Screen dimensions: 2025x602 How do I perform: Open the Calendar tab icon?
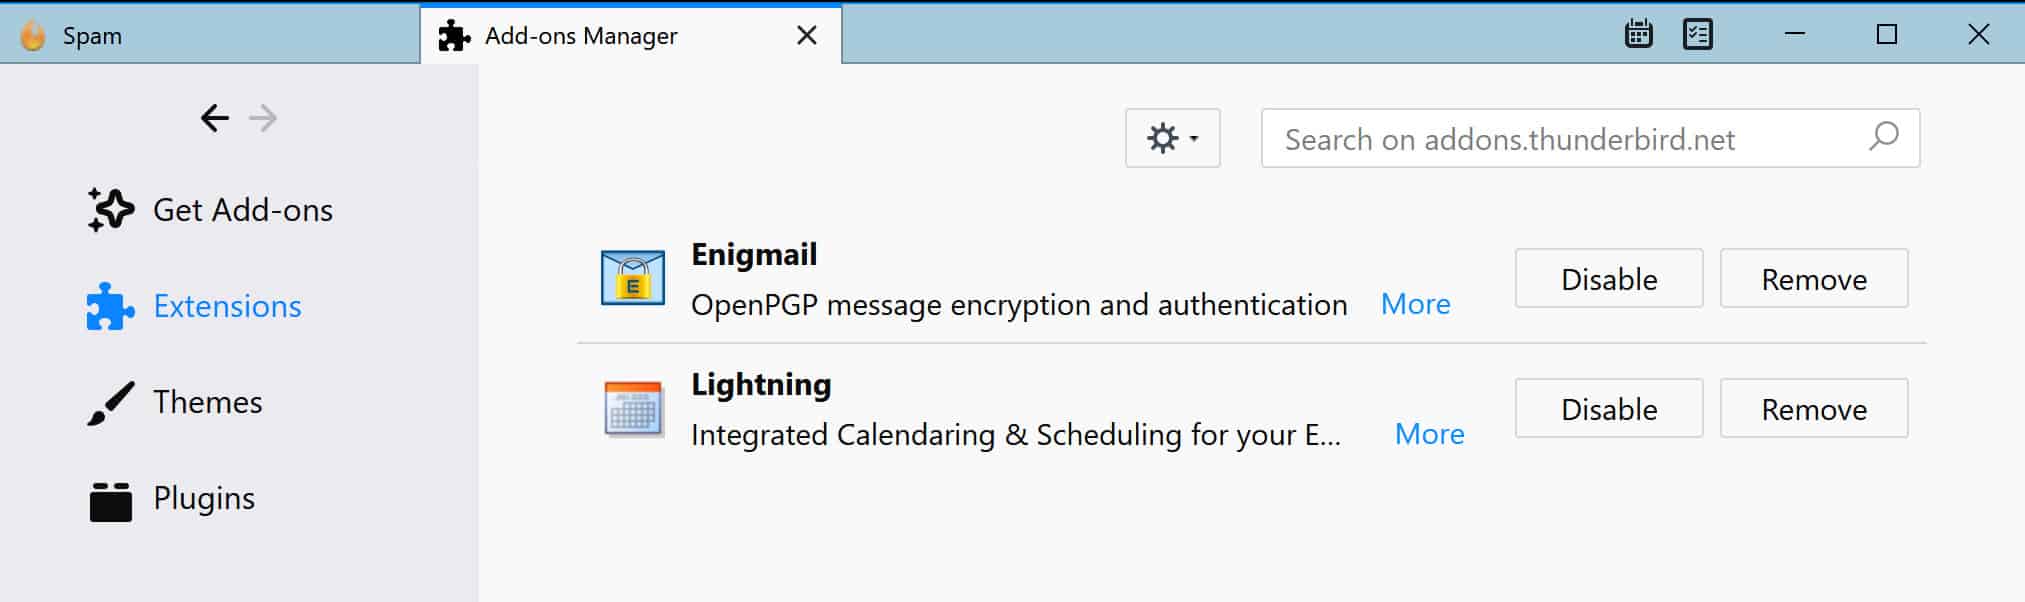[x=1638, y=34]
